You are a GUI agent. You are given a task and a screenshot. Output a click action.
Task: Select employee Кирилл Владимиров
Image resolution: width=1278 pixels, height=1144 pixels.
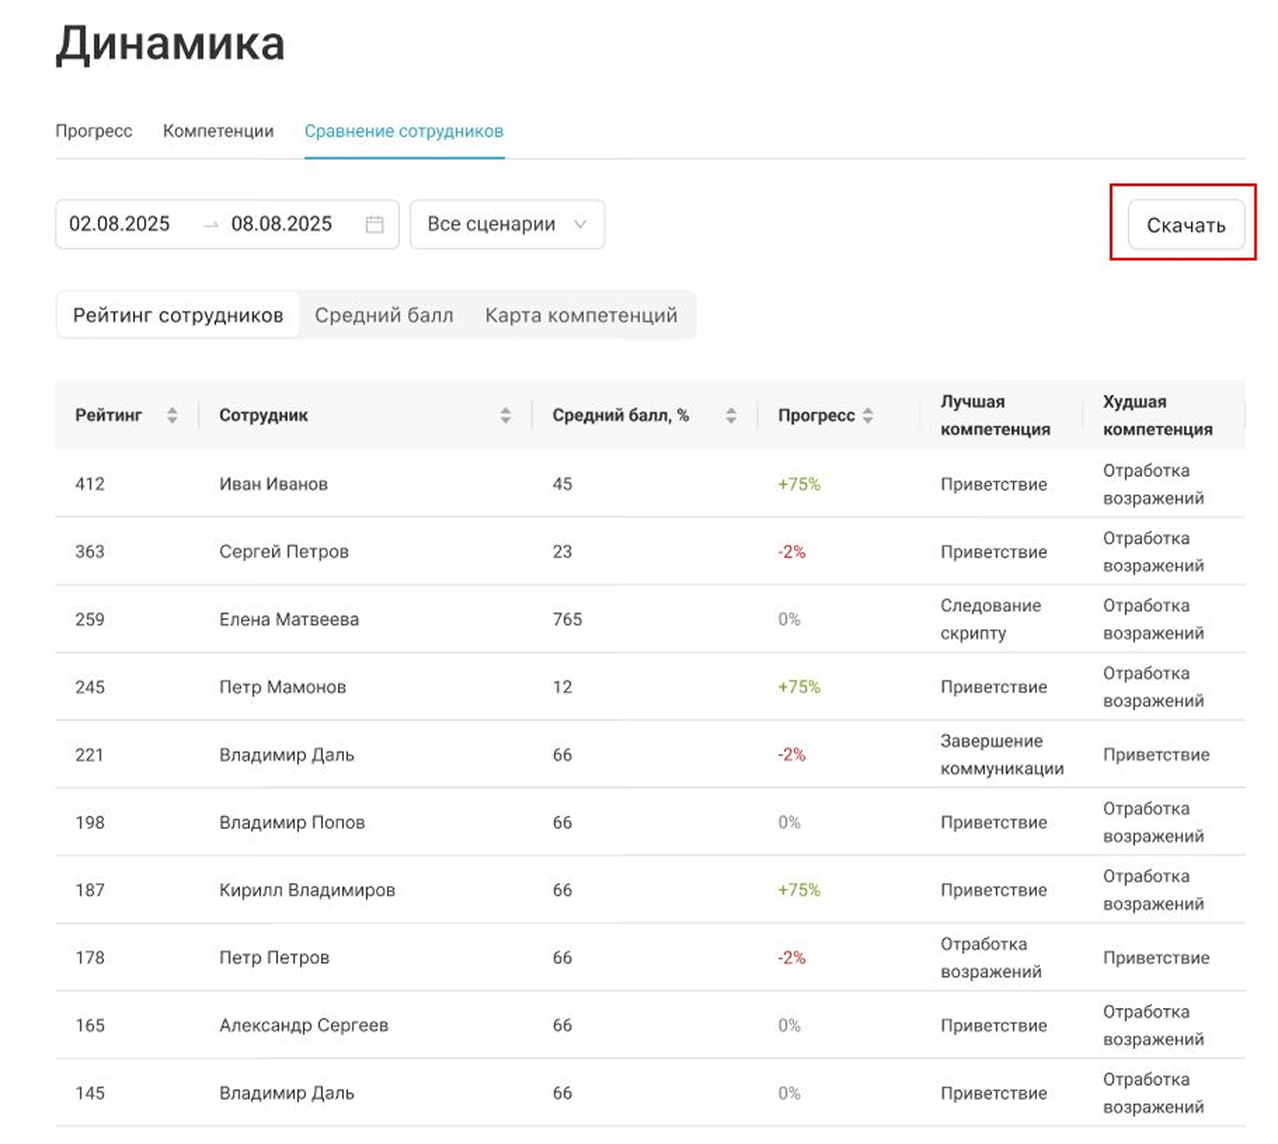pos(307,890)
